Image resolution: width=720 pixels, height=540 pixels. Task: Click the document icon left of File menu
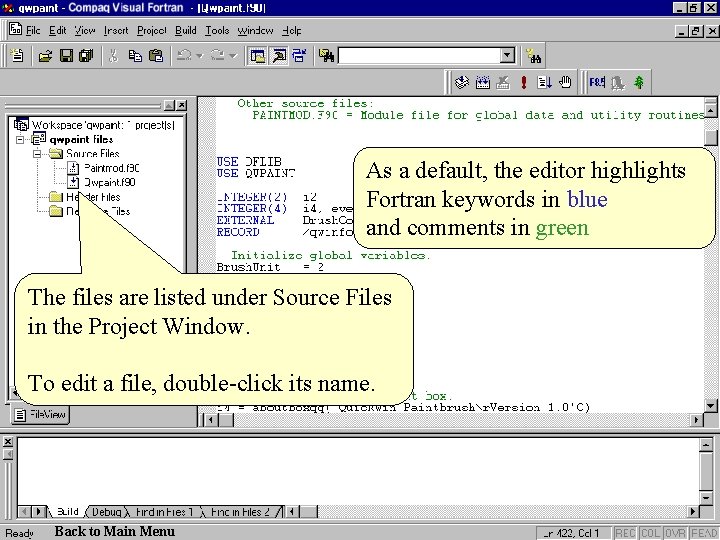(16, 29)
